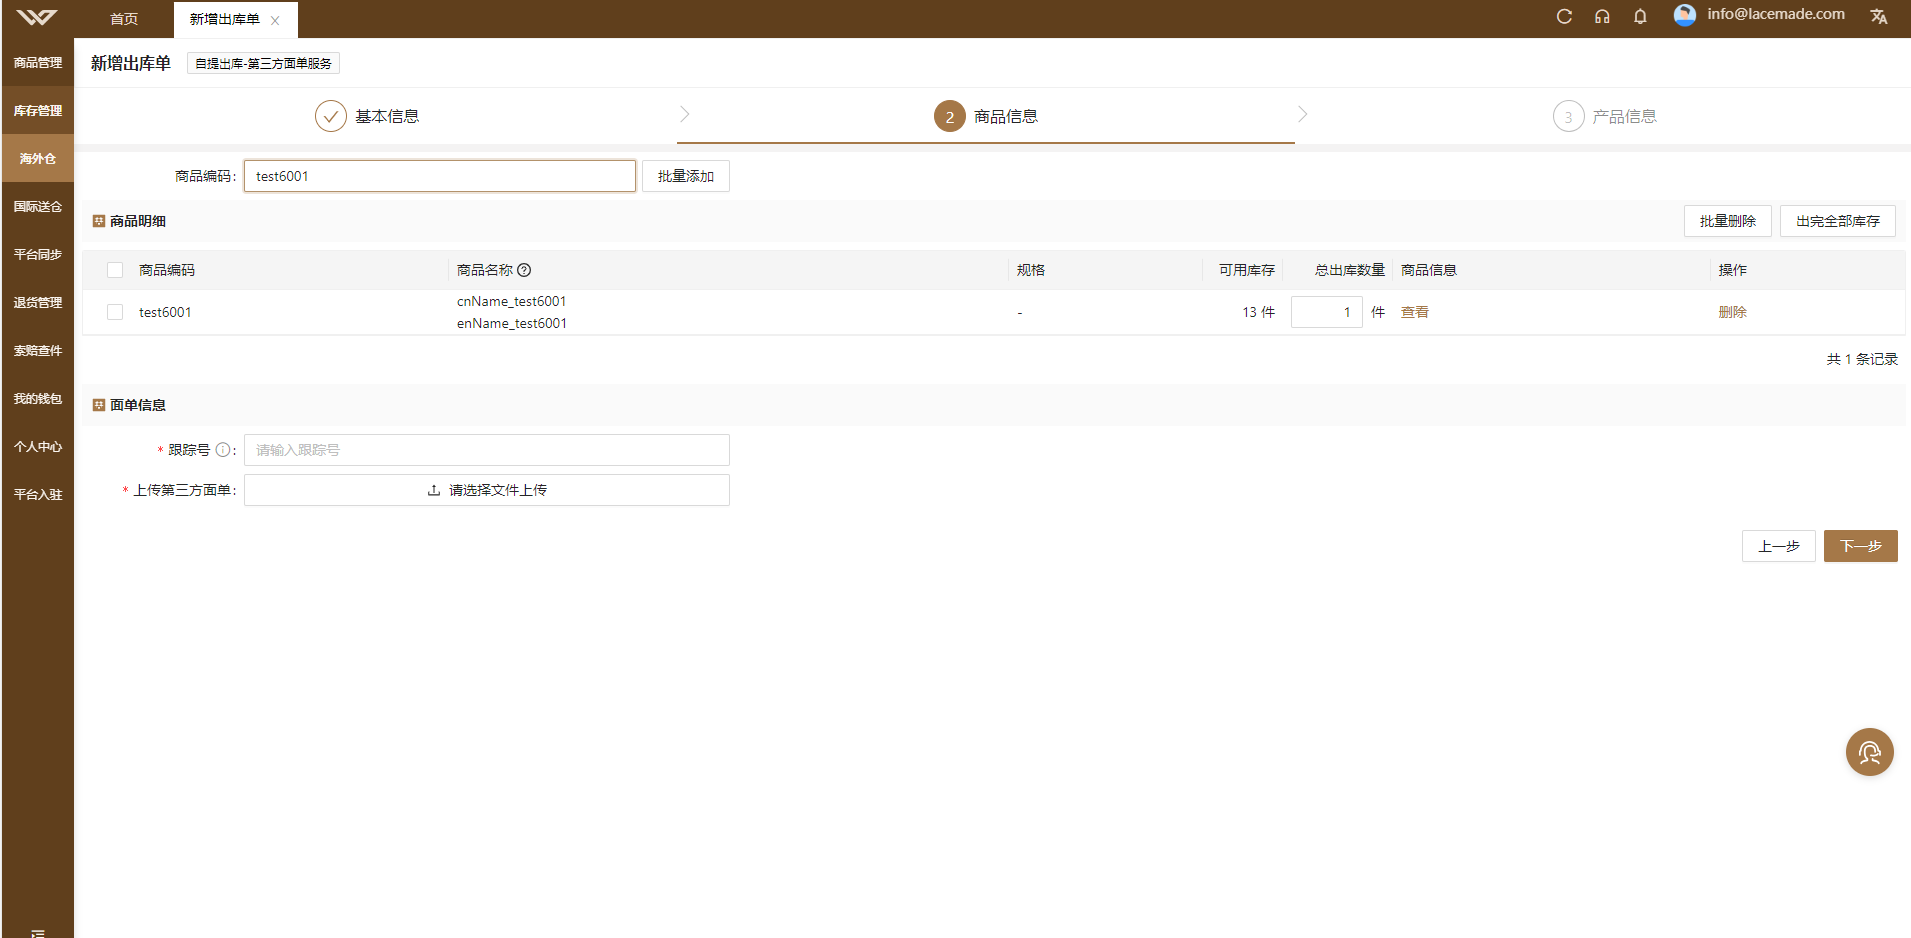1911x938 pixels.
Task: Open 库存管理 in the sidebar
Action: pos(38,110)
